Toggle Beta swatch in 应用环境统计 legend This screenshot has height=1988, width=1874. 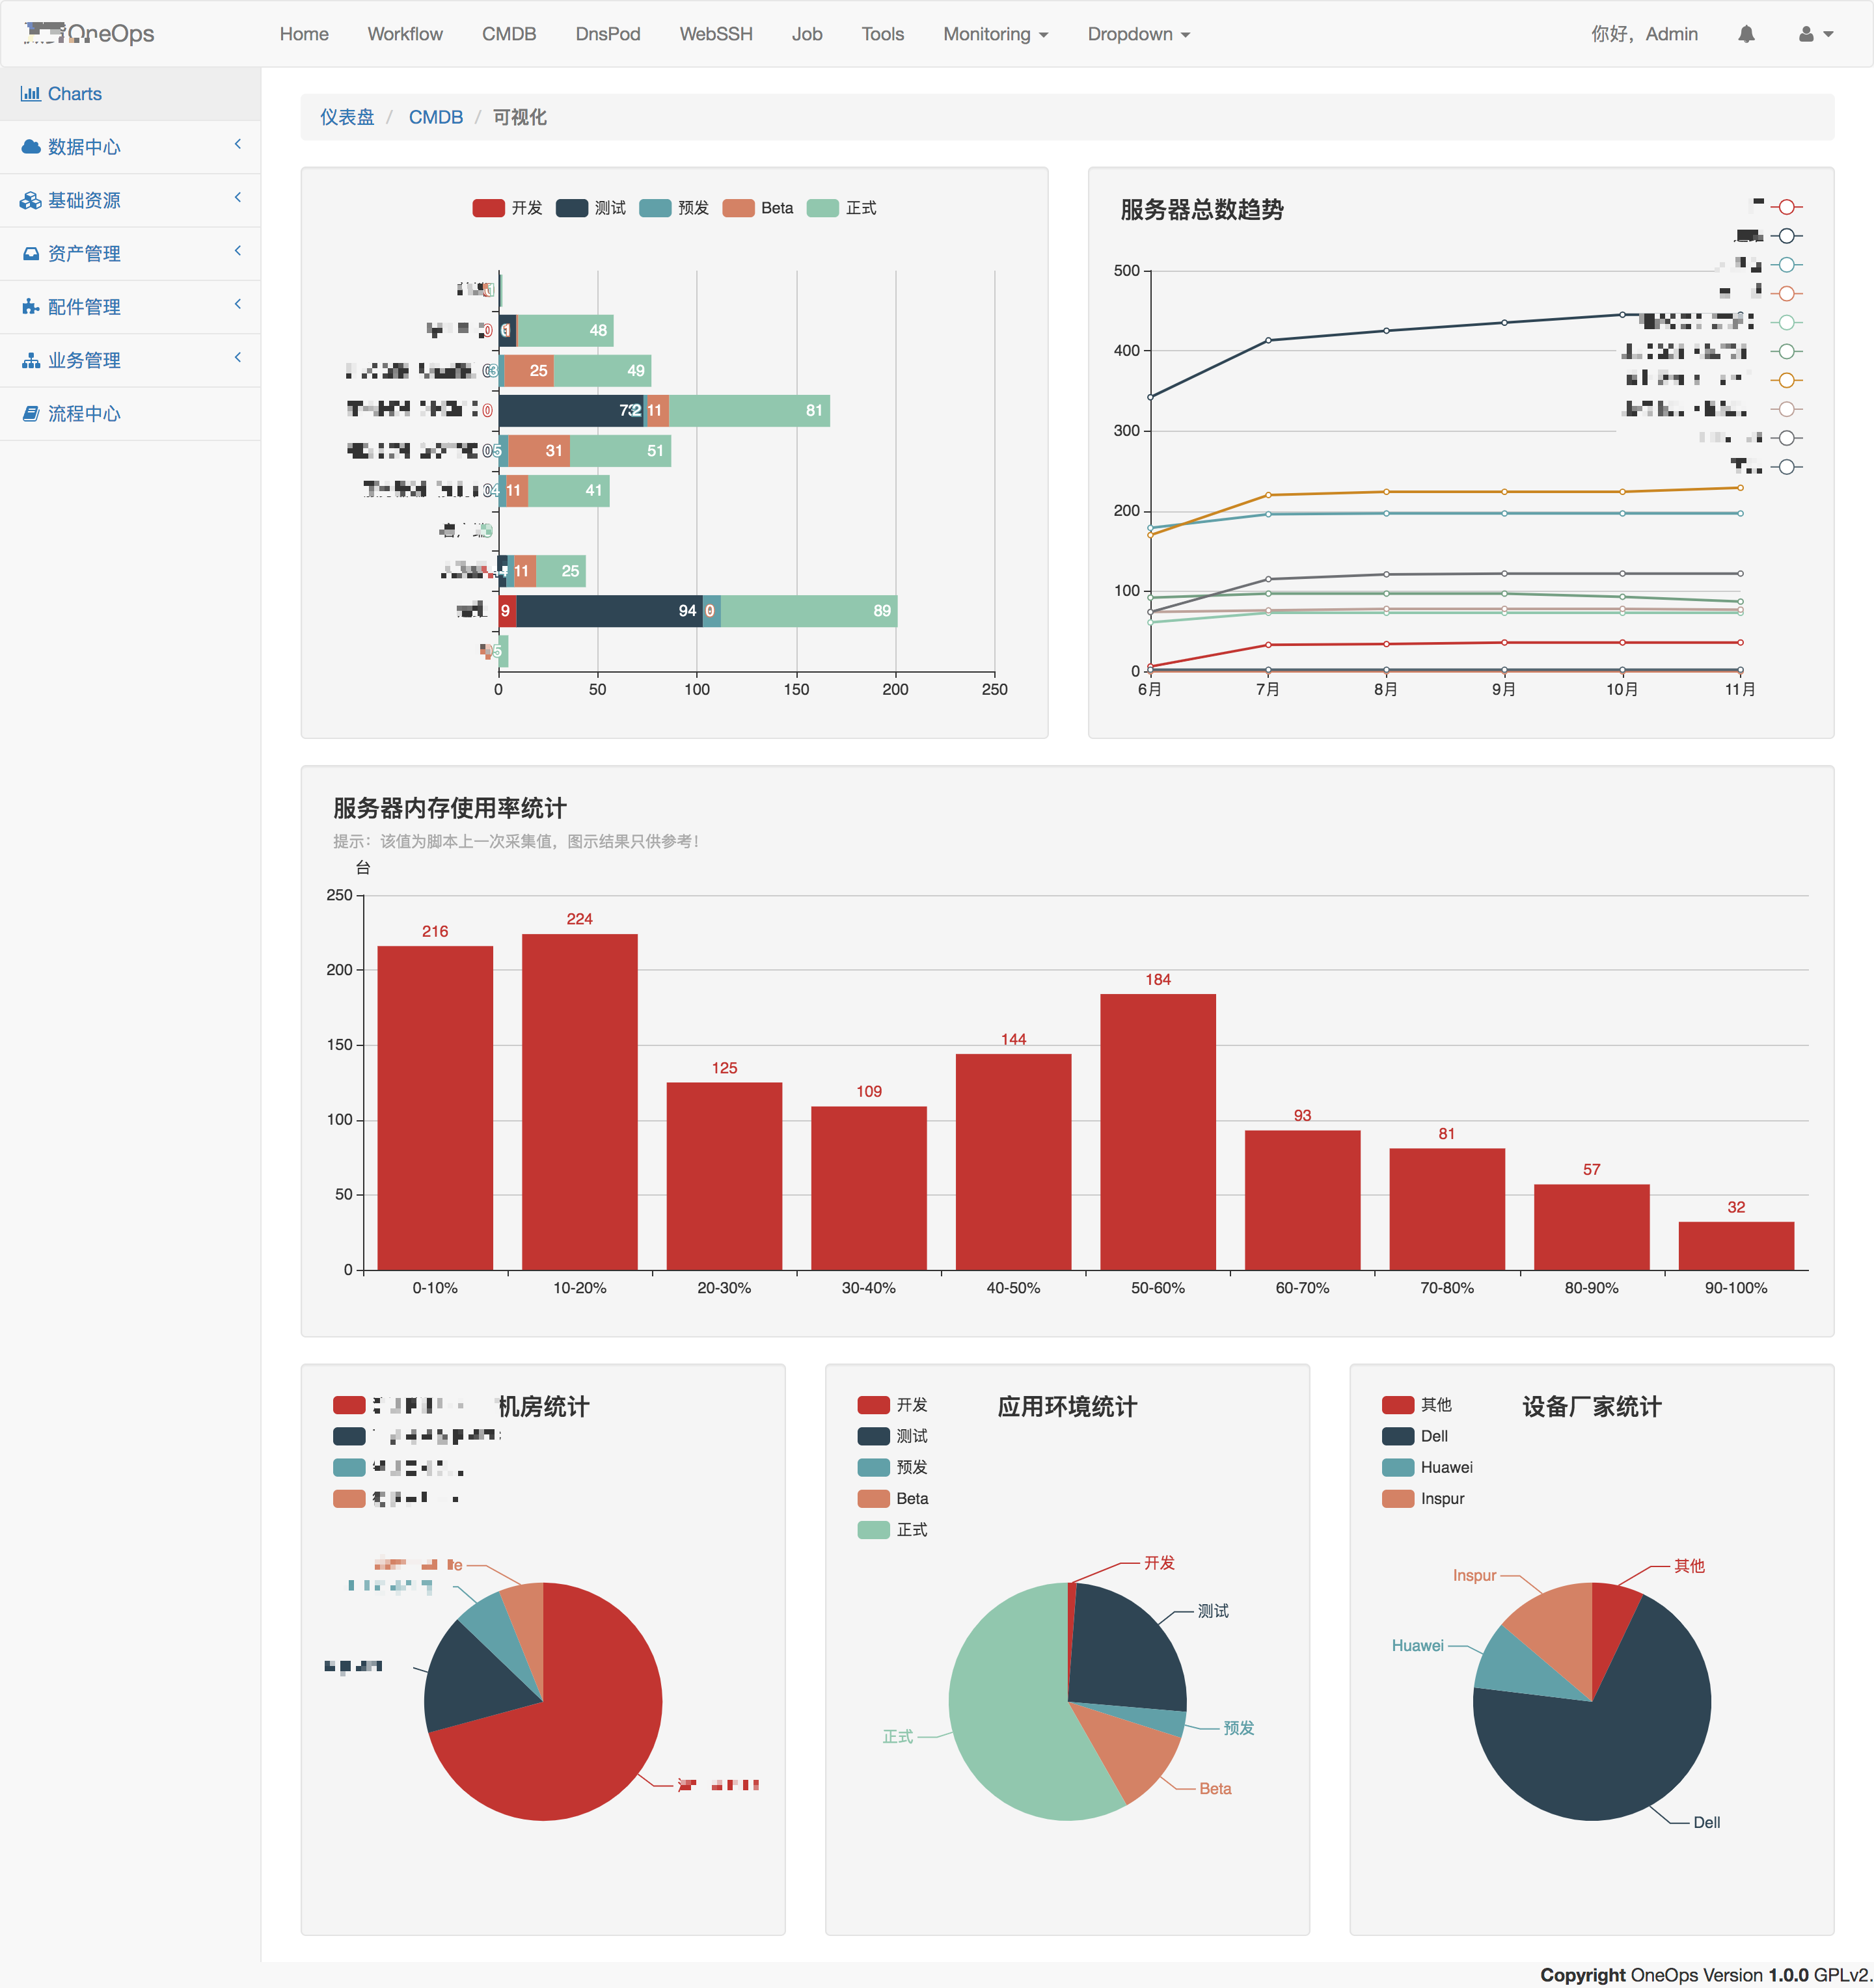(x=874, y=1498)
